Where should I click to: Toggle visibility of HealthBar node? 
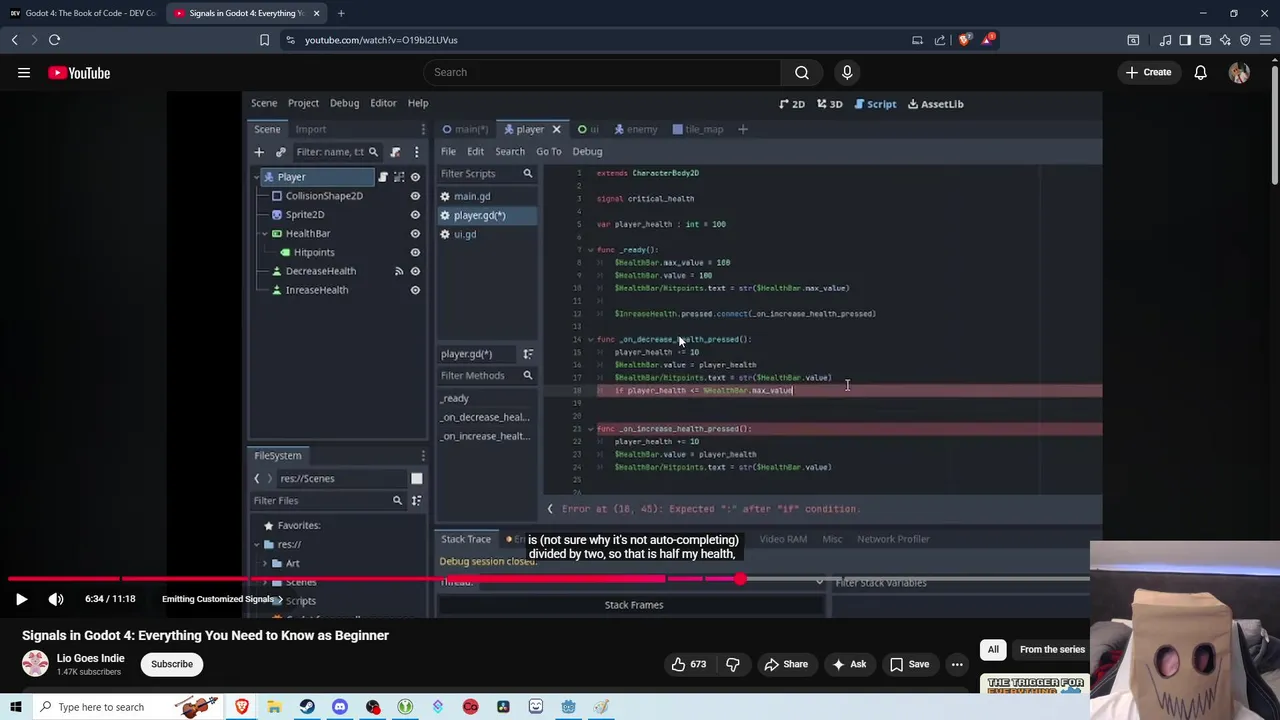click(415, 233)
